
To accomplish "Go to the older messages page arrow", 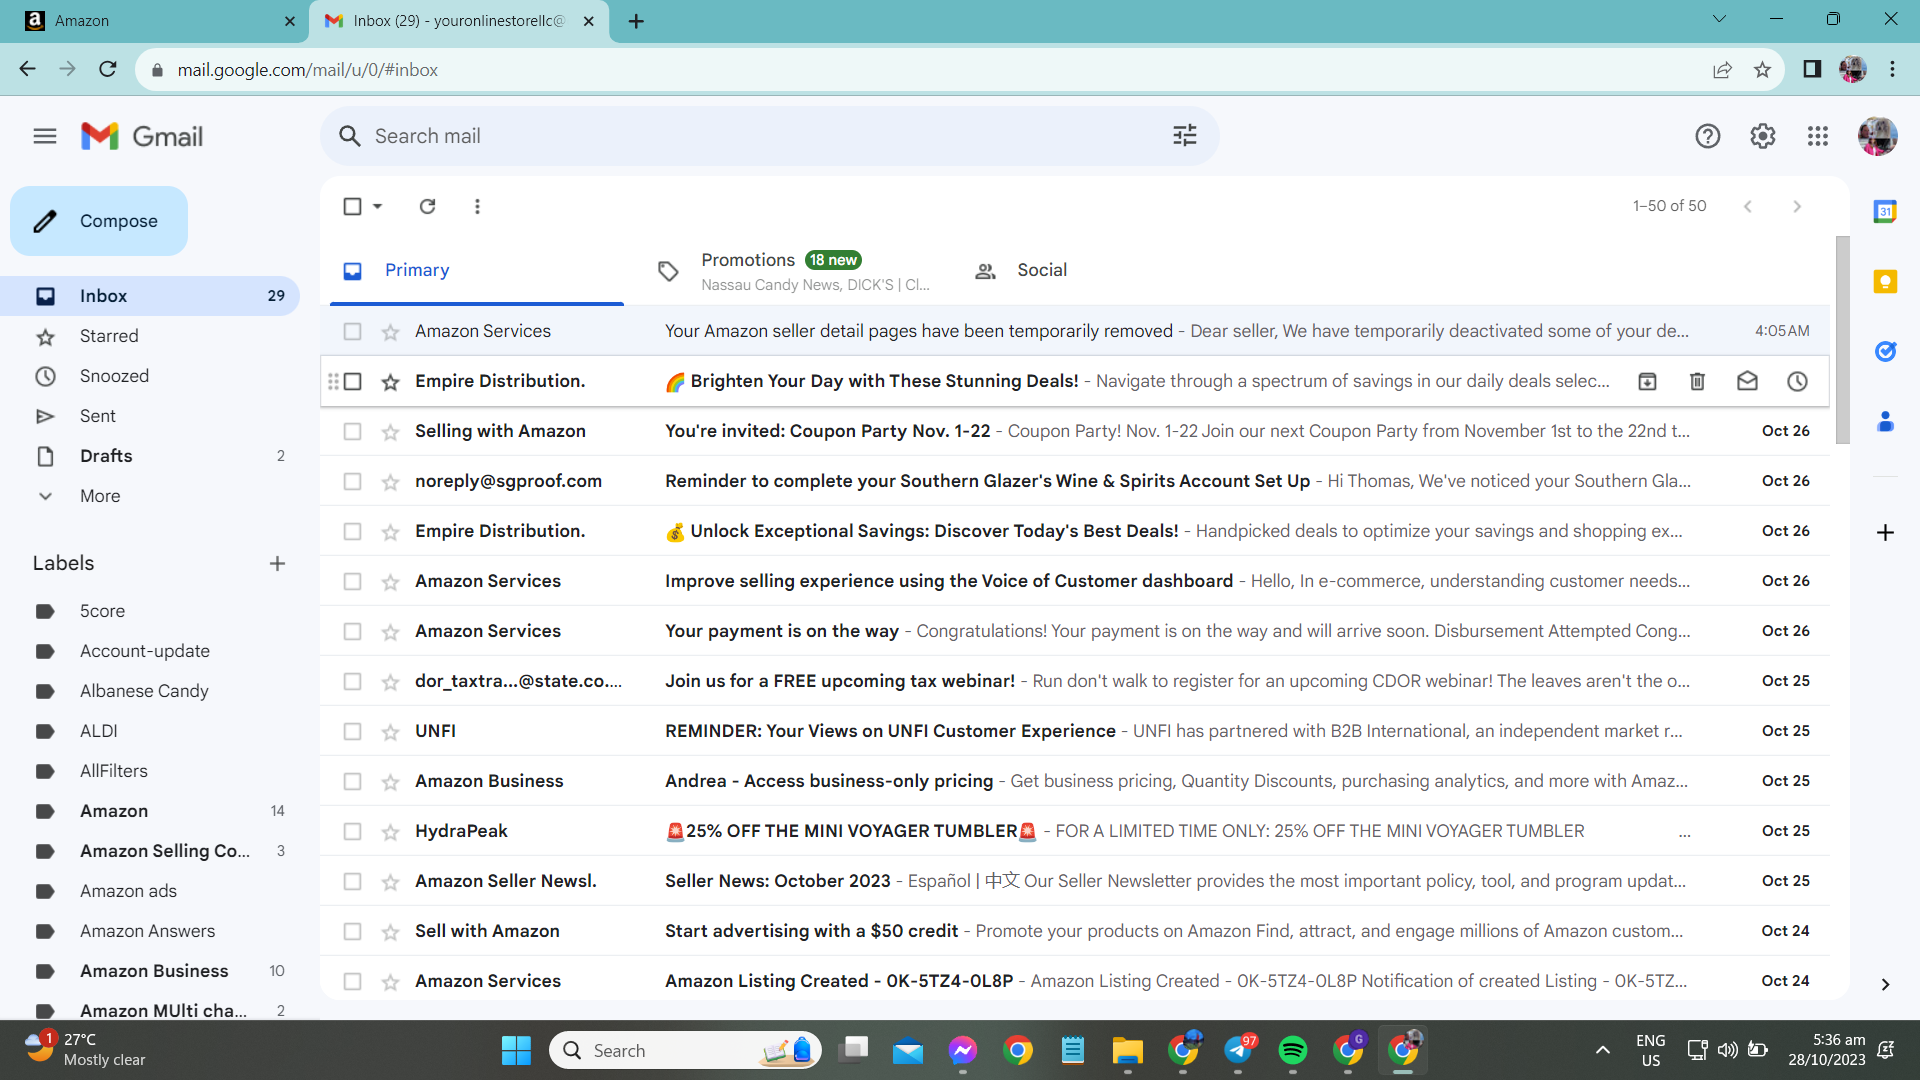I will (x=1797, y=206).
